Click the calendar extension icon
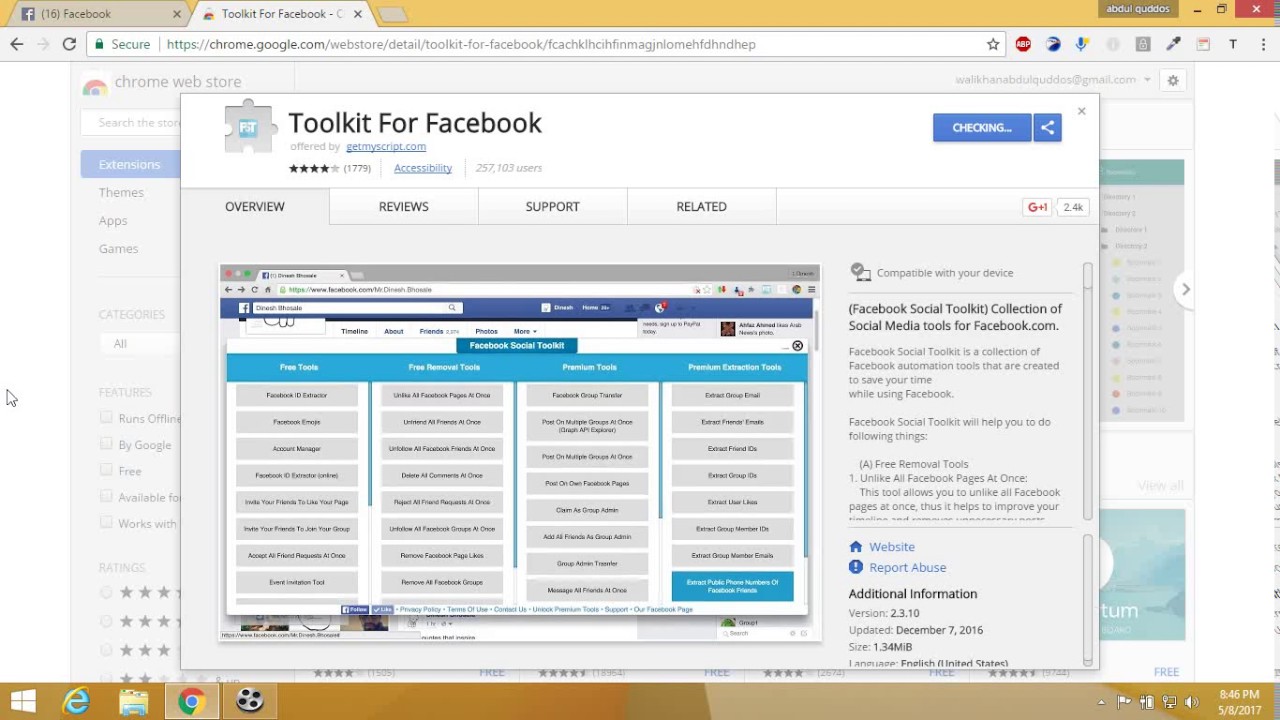1280x720 pixels. click(1203, 44)
